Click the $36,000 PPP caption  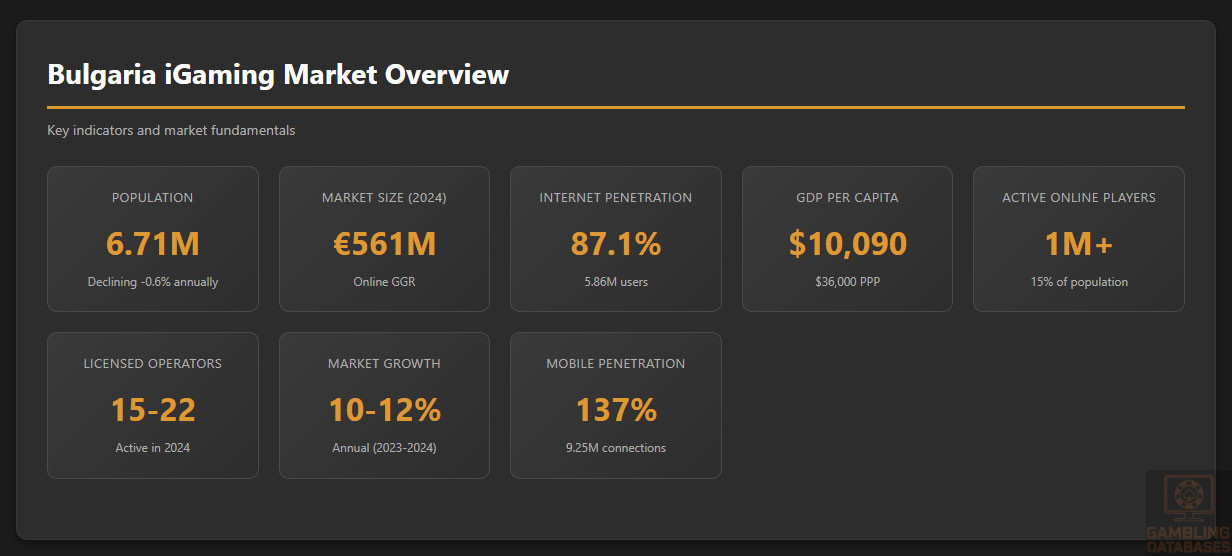point(847,282)
